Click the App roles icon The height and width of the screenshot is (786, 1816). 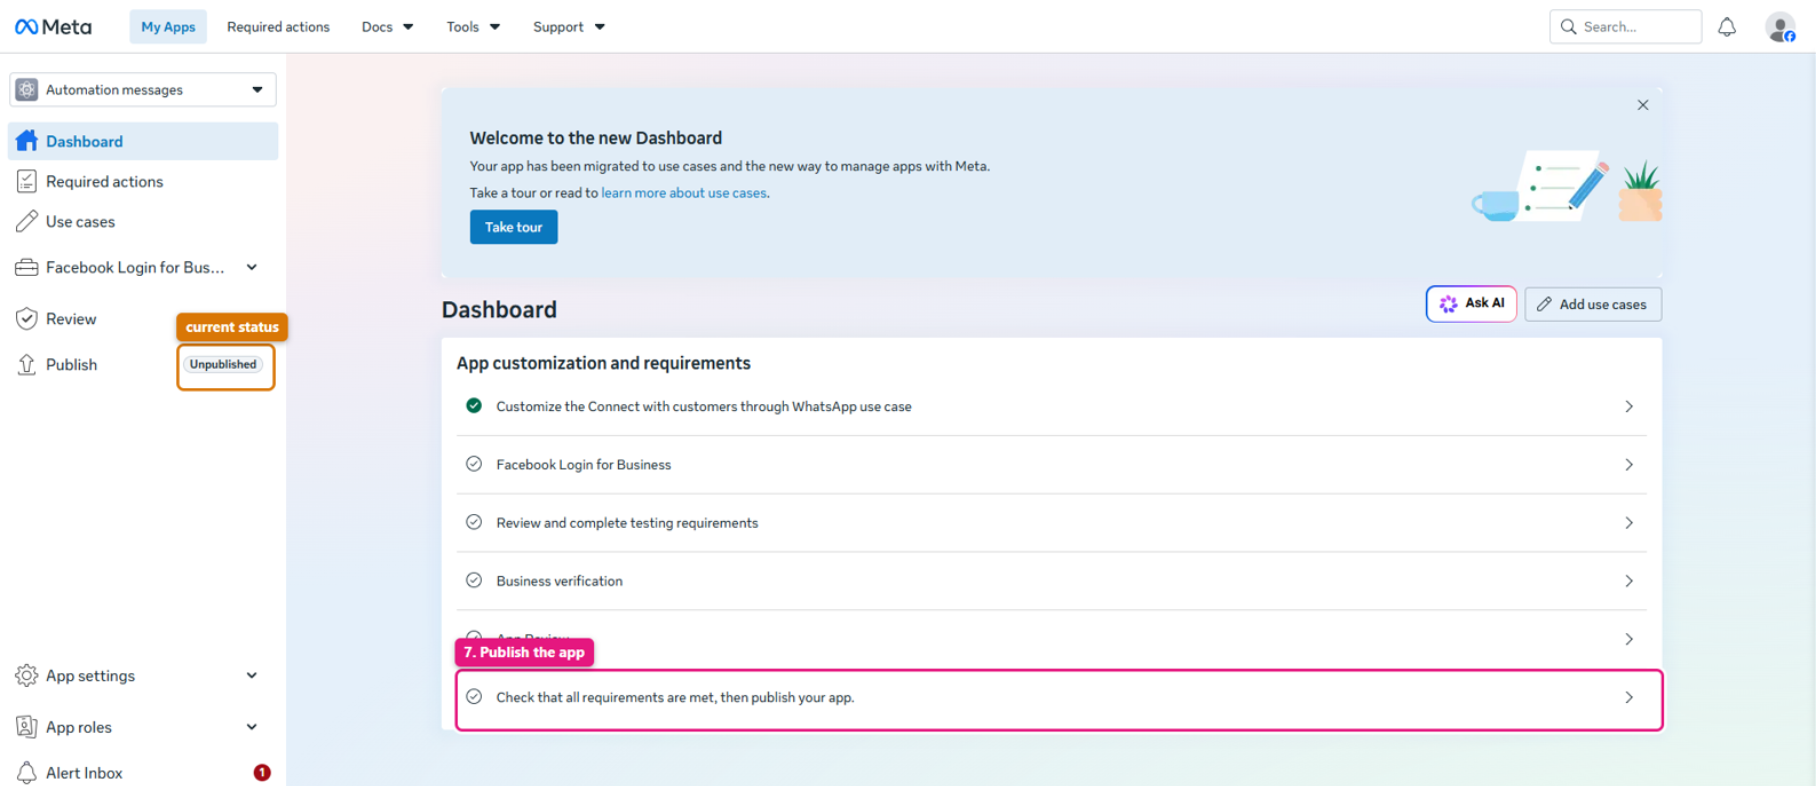click(27, 727)
